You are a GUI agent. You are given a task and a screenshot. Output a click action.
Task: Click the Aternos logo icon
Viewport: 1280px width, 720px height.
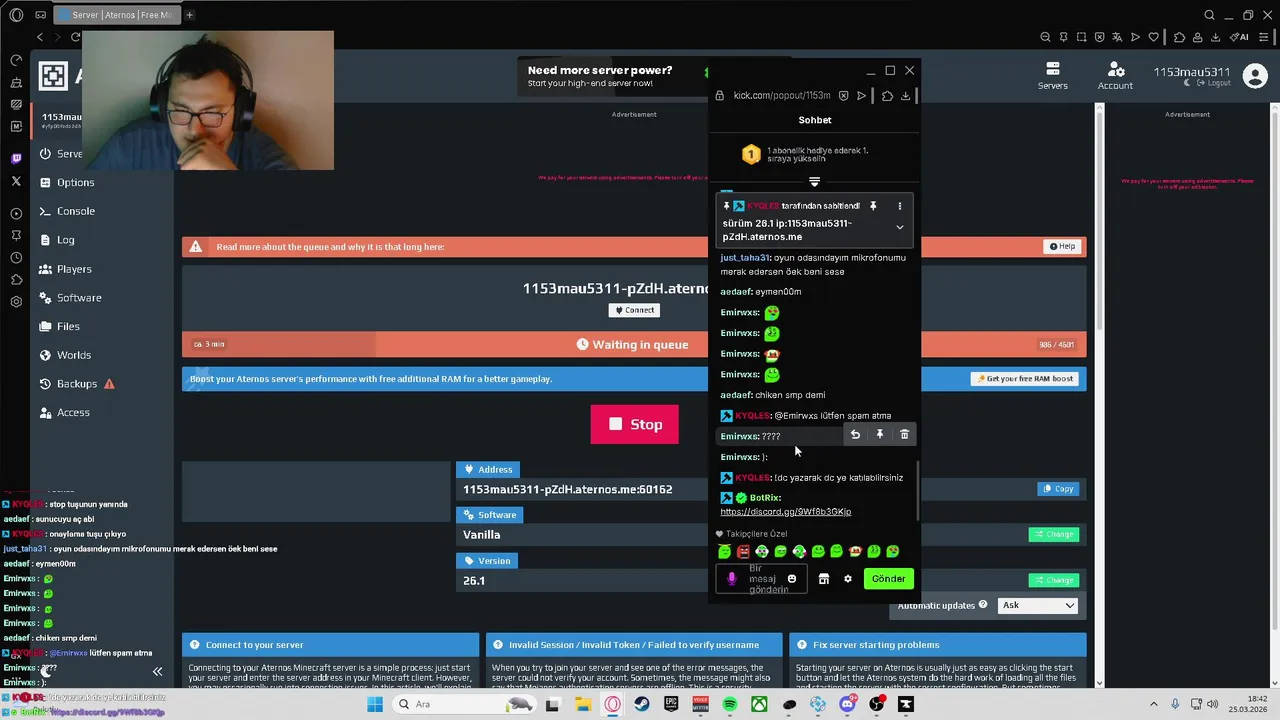pyautogui.click(x=53, y=75)
